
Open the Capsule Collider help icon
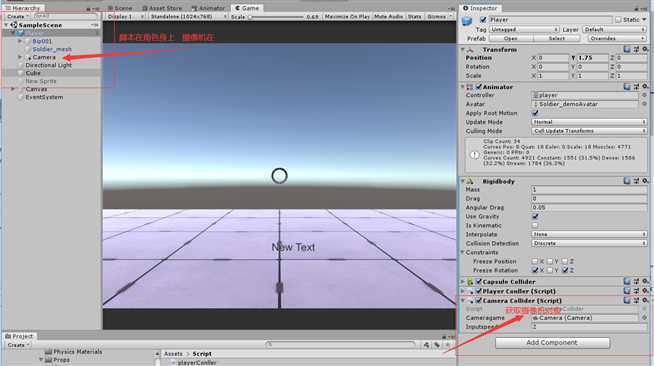click(626, 281)
